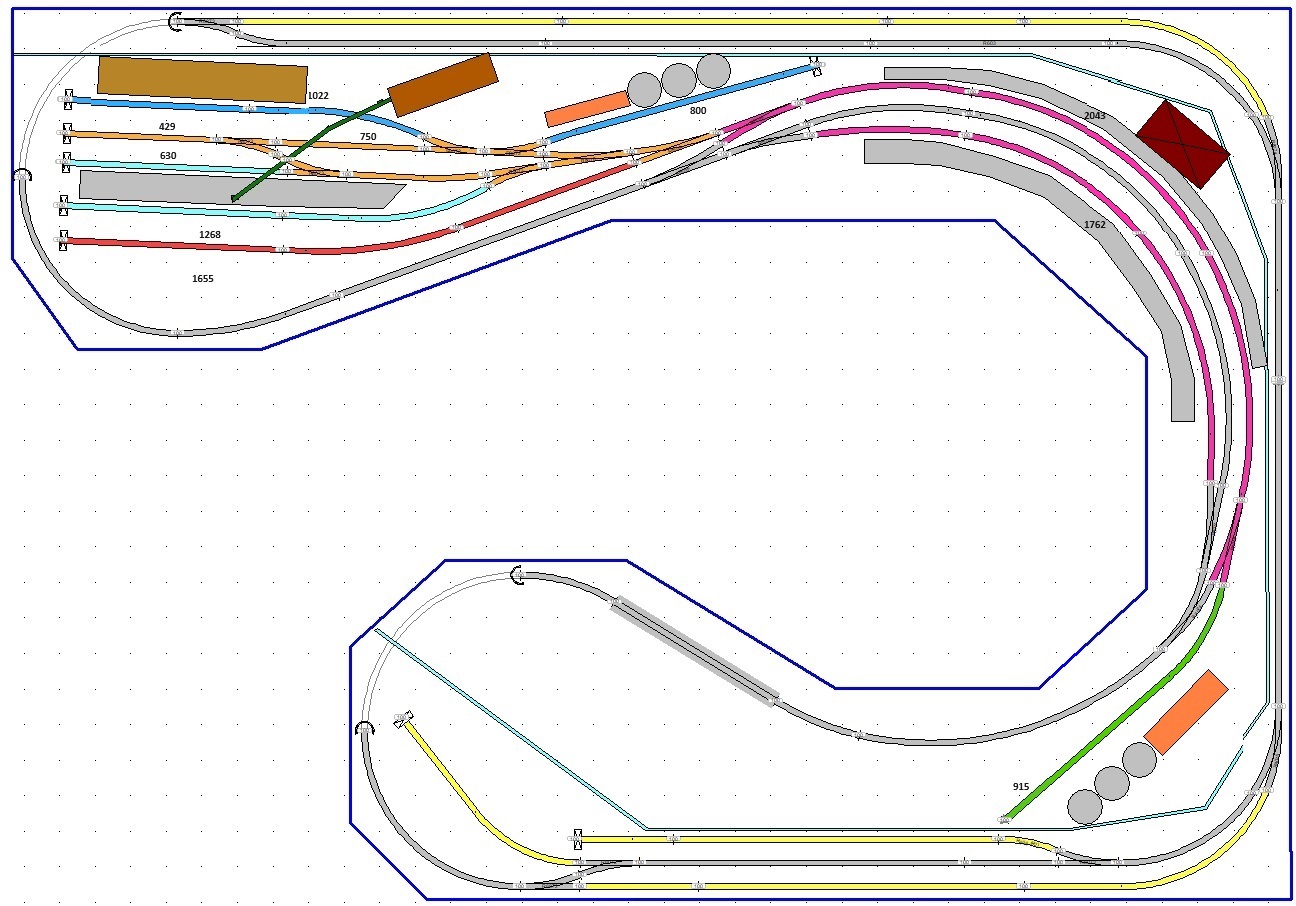Click track length label 1655

(203, 278)
